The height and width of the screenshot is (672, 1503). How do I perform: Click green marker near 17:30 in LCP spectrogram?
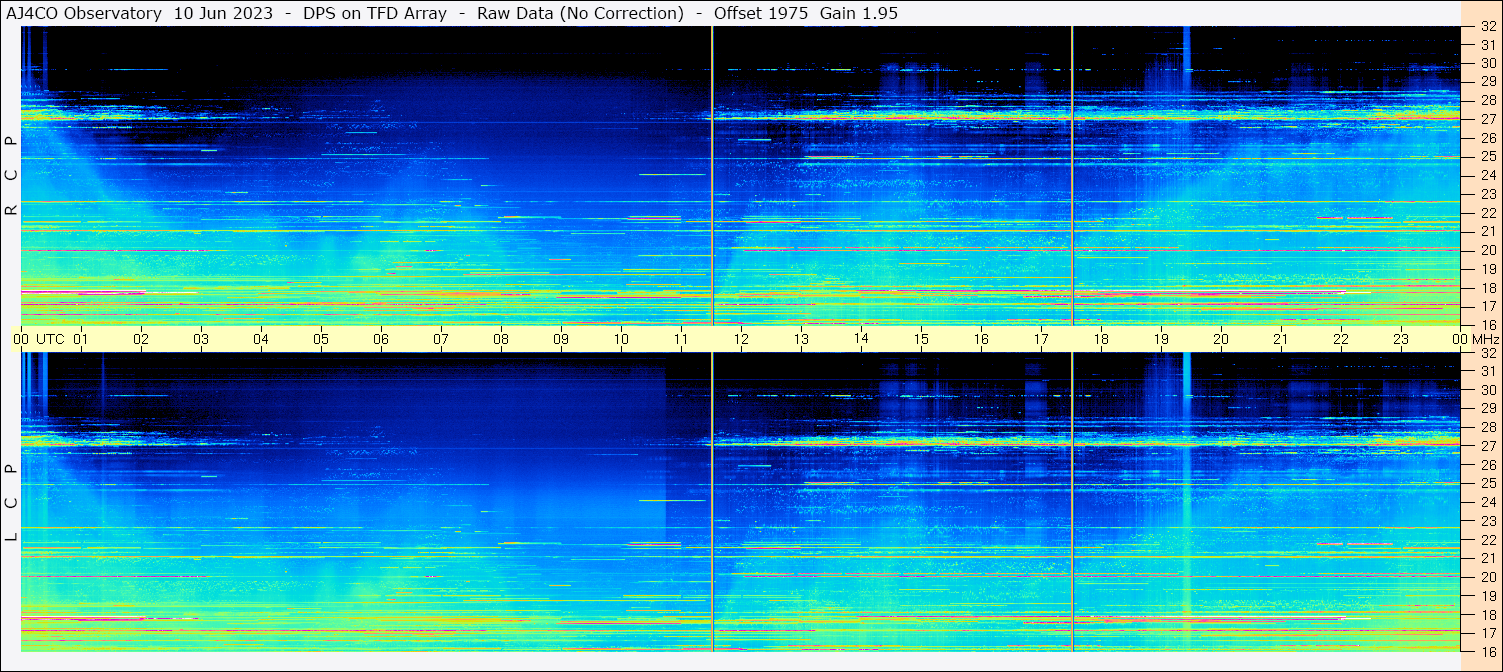(x=1072, y=502)
